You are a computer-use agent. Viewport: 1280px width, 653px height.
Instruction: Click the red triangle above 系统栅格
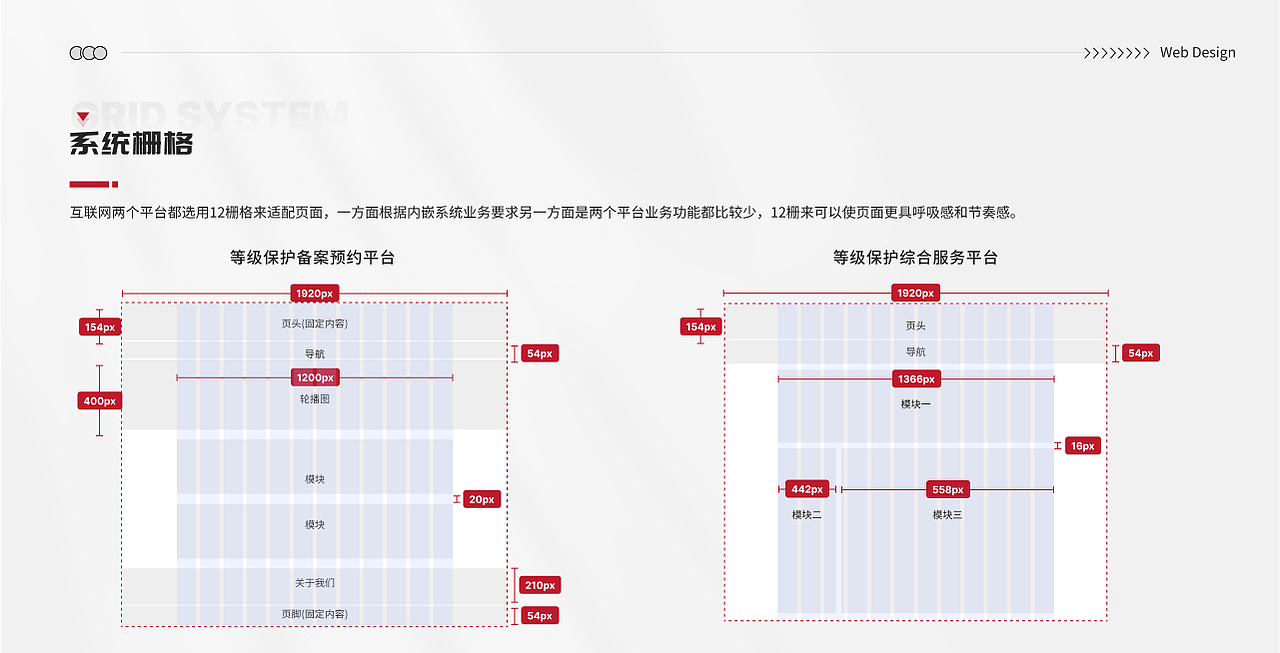(x=83, y=118)
